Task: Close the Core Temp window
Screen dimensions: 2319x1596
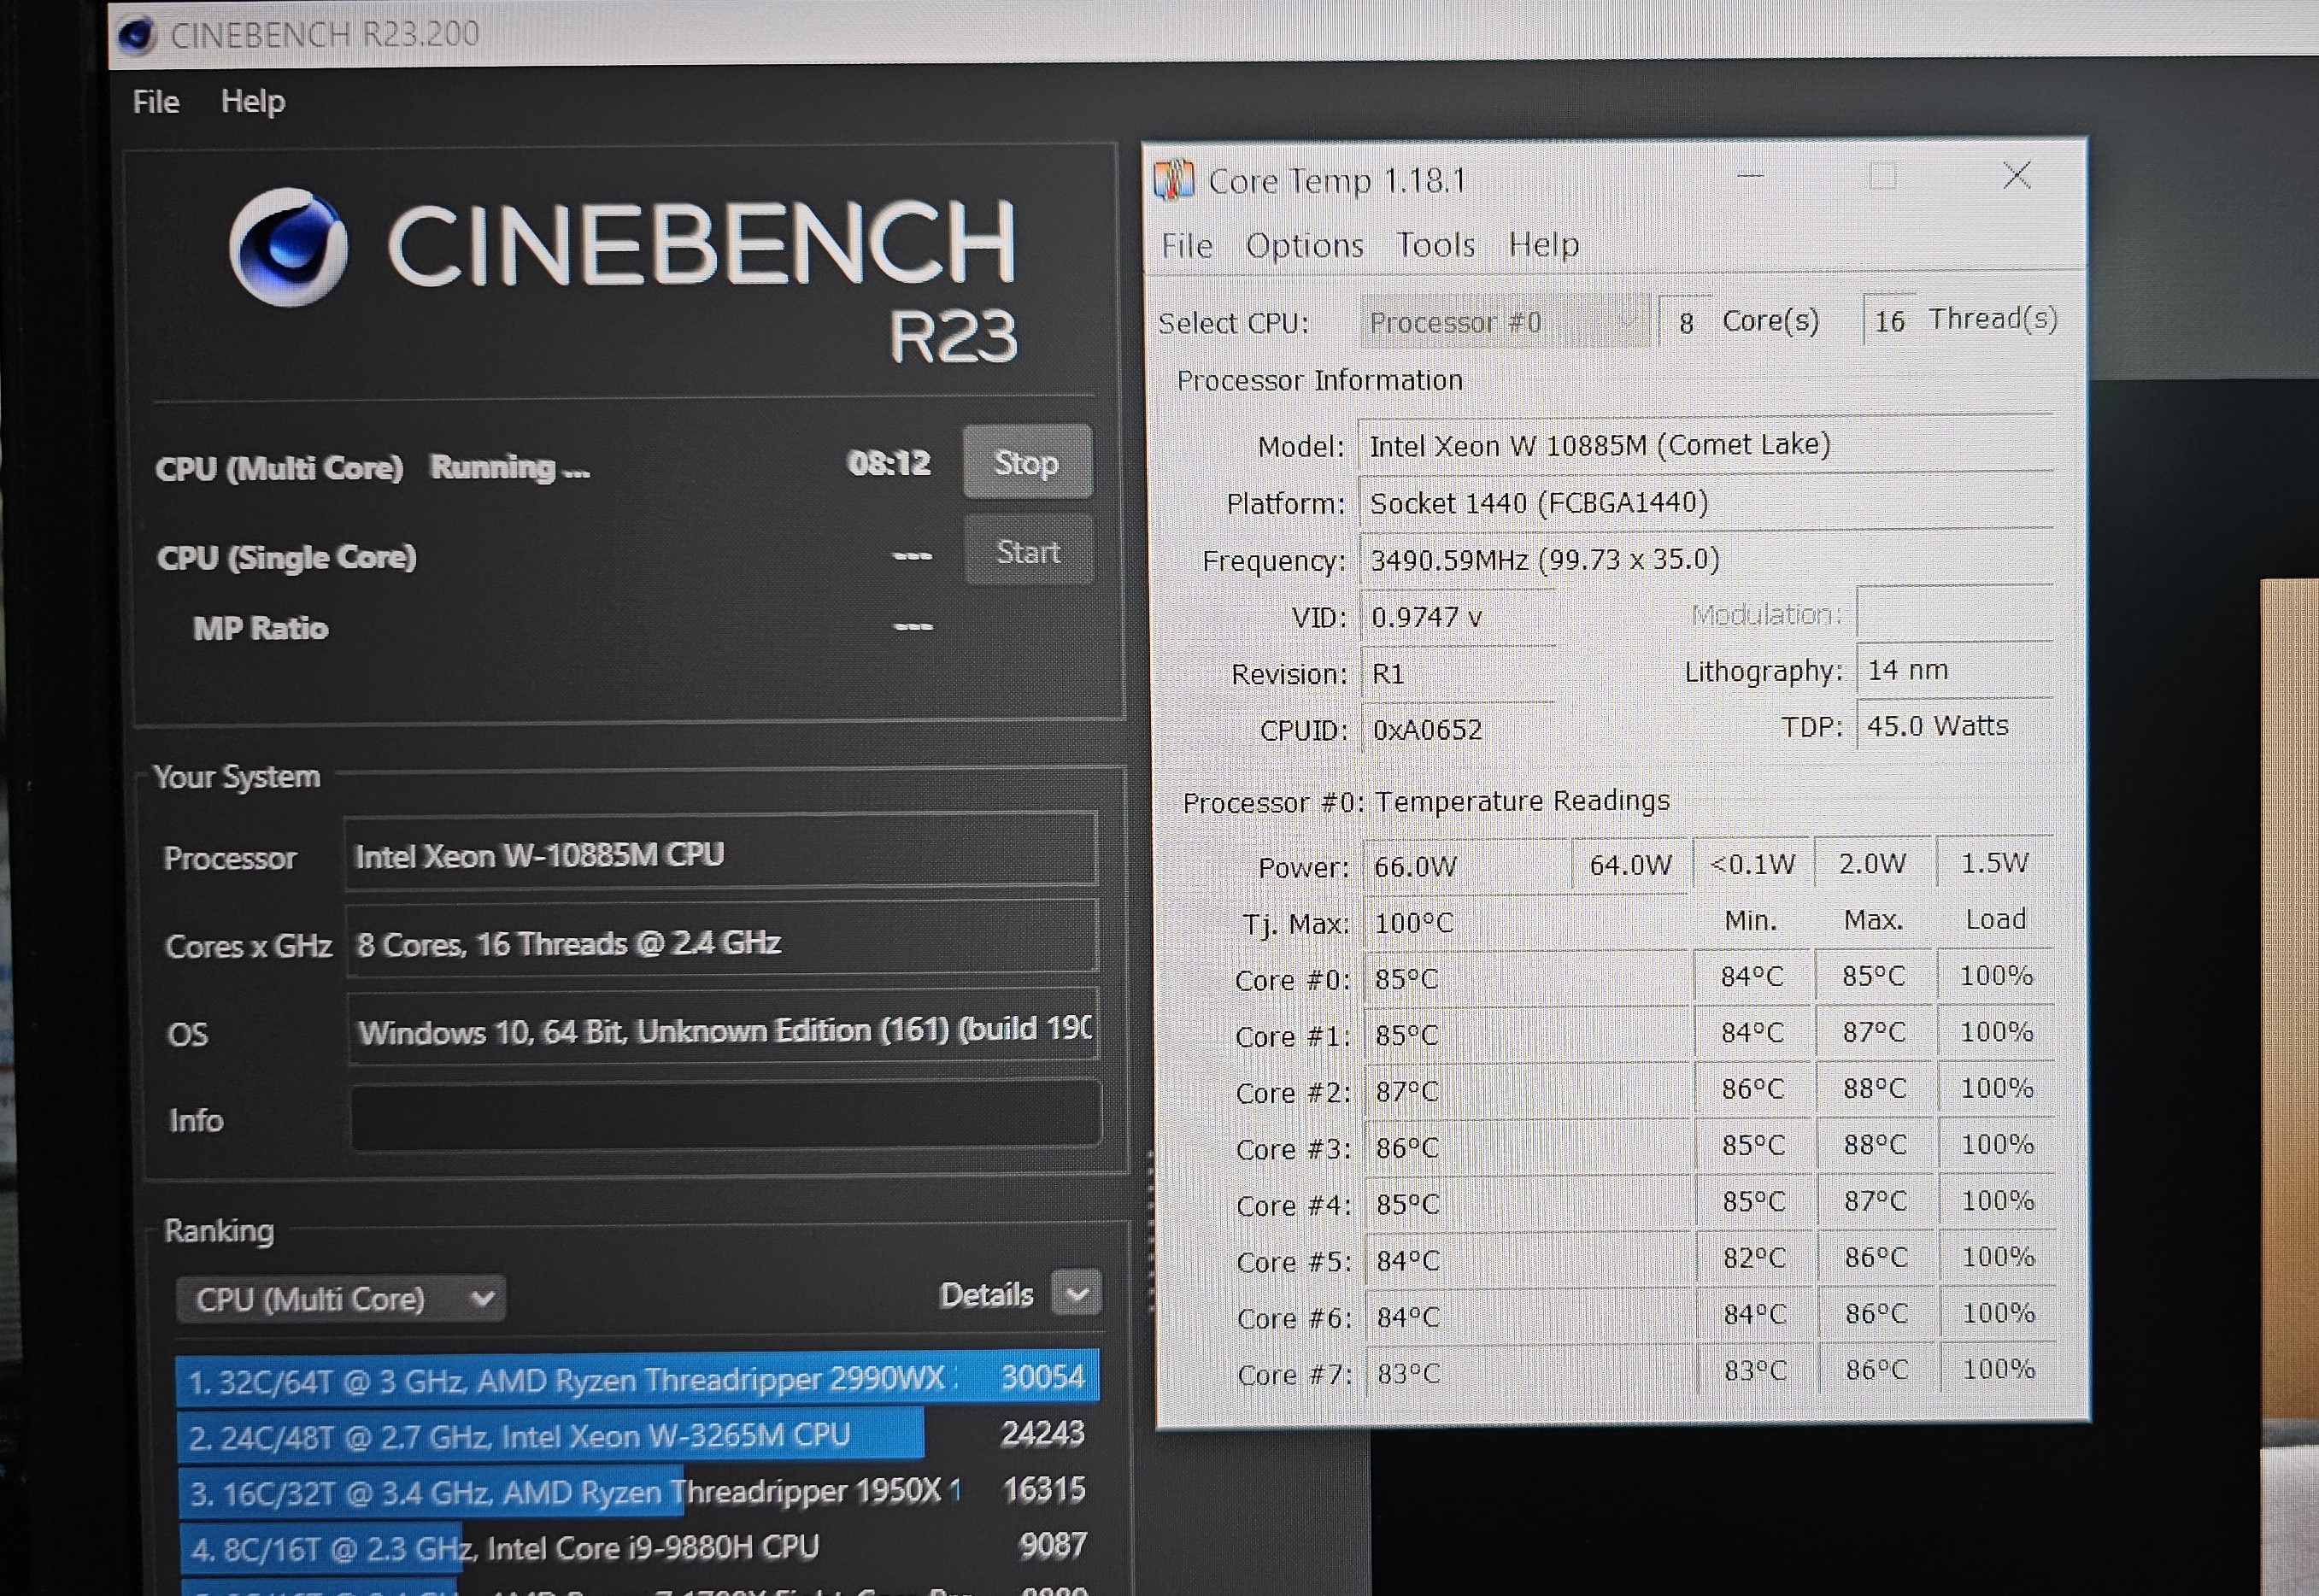Action: 2017,176
